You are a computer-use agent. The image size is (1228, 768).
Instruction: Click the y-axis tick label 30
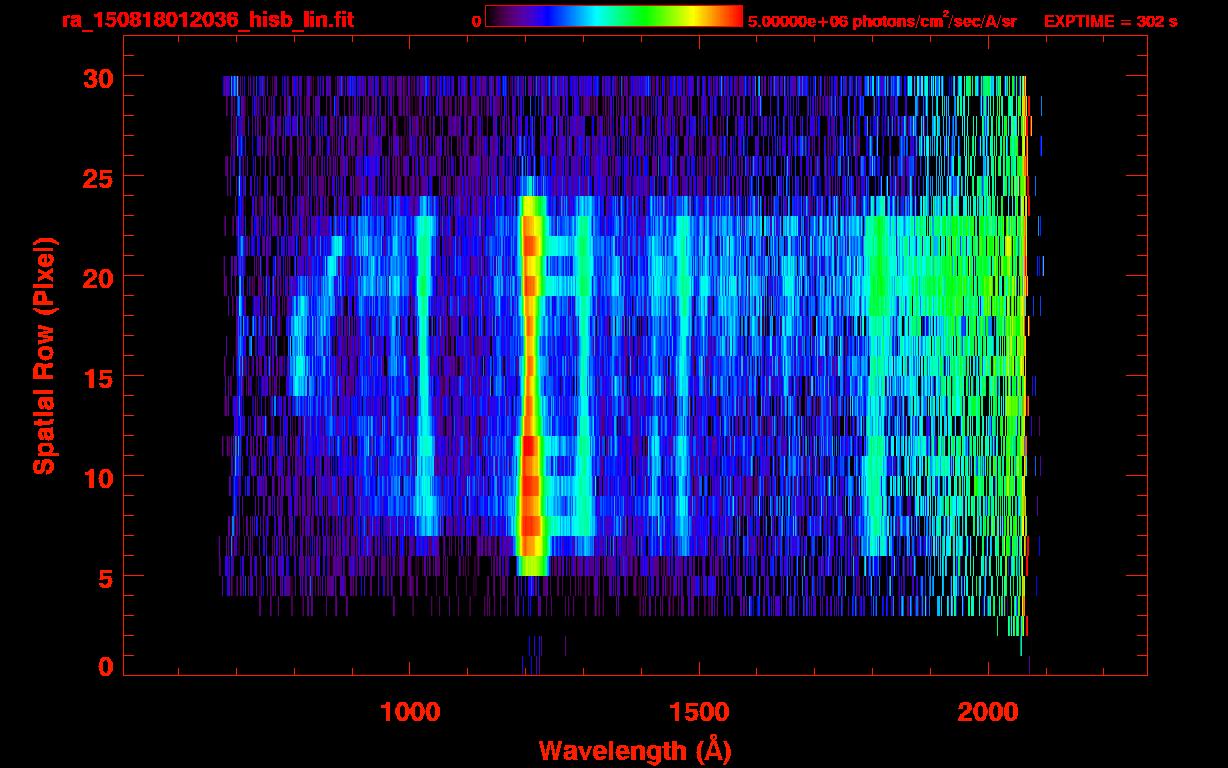(x=97, y=77)
